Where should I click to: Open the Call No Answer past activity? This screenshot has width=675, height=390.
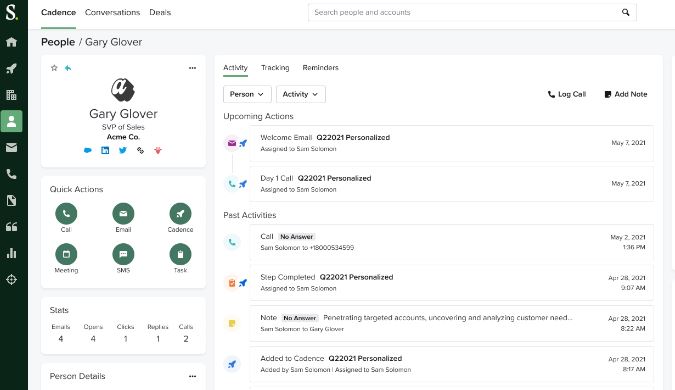tap(452, 242)
